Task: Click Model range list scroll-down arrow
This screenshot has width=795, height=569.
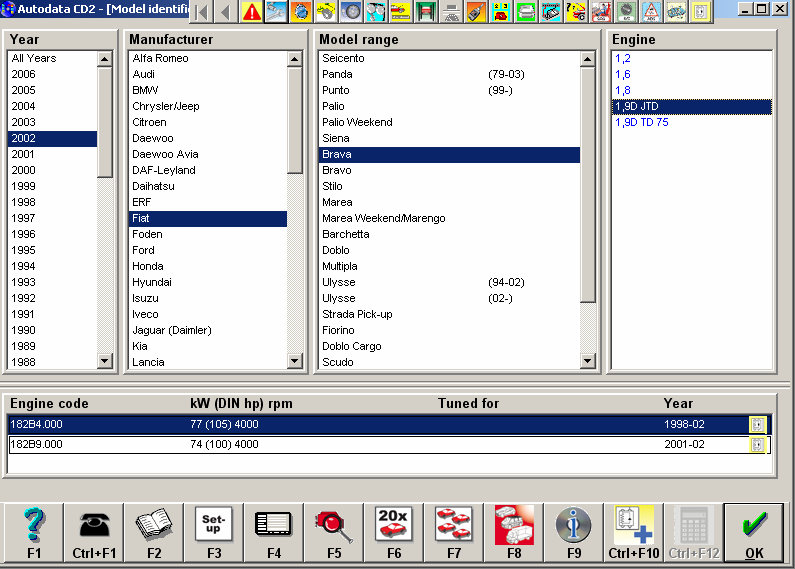Action: 588,361
